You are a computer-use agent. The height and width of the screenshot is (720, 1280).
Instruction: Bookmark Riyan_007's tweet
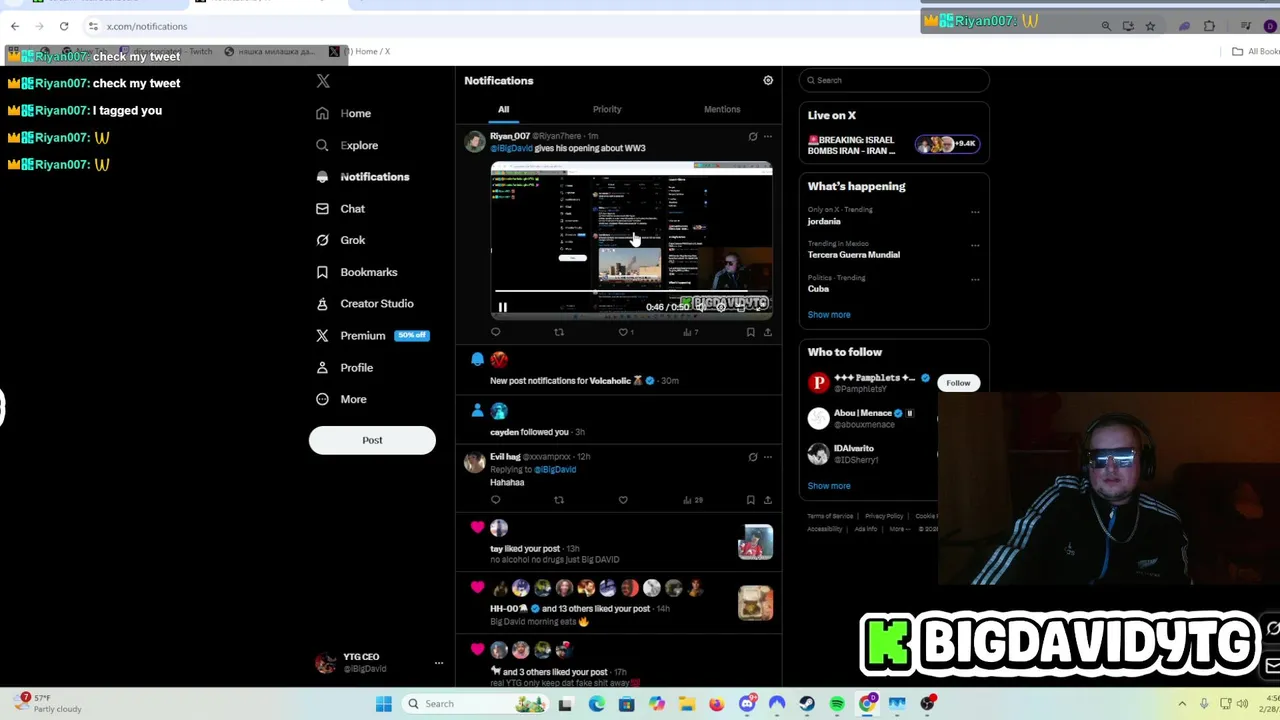750,332
